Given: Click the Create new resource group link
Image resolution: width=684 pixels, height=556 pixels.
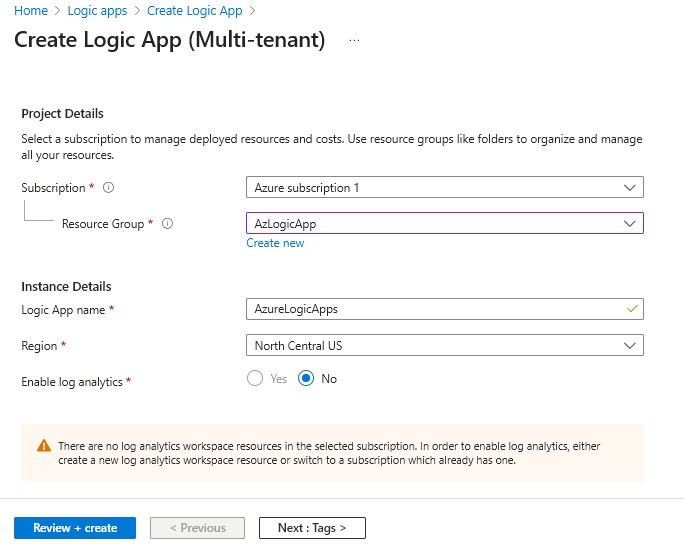Looking at the screenshot, I should (x=275, y=243).
